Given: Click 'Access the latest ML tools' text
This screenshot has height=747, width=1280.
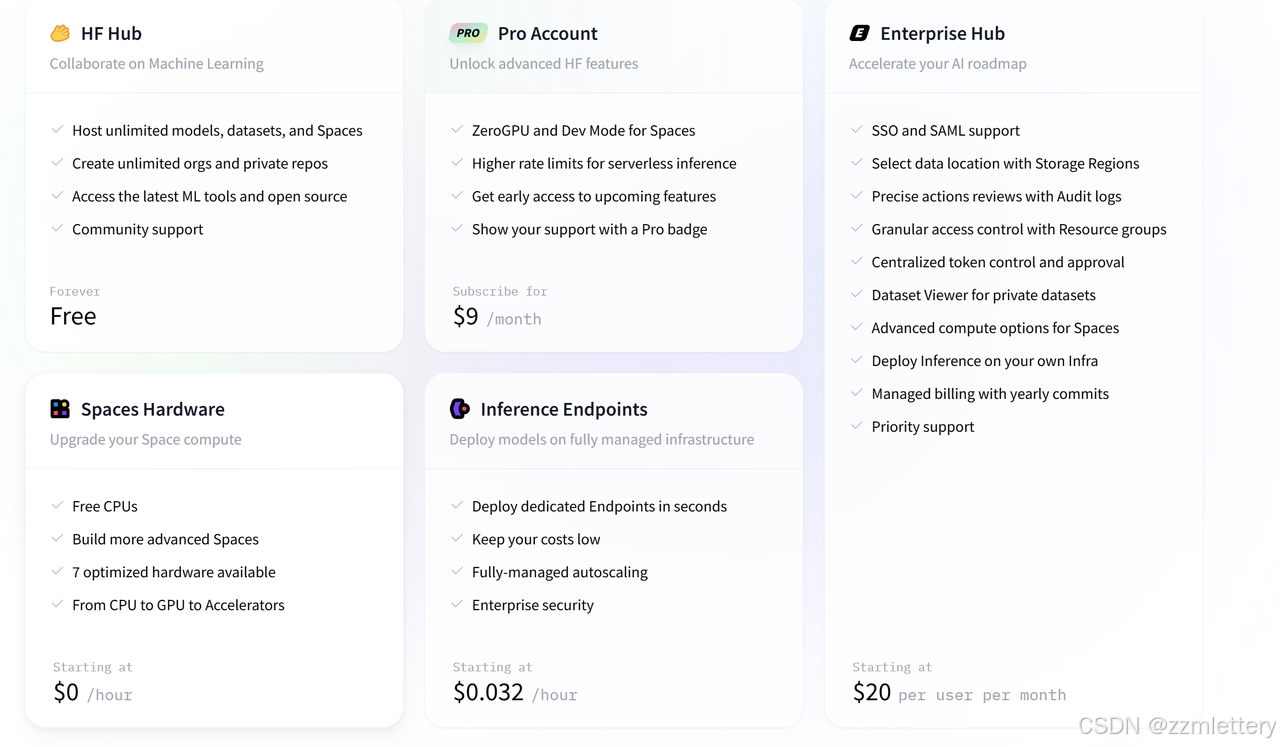Looking at the screenshot, I should pos(210,196).
